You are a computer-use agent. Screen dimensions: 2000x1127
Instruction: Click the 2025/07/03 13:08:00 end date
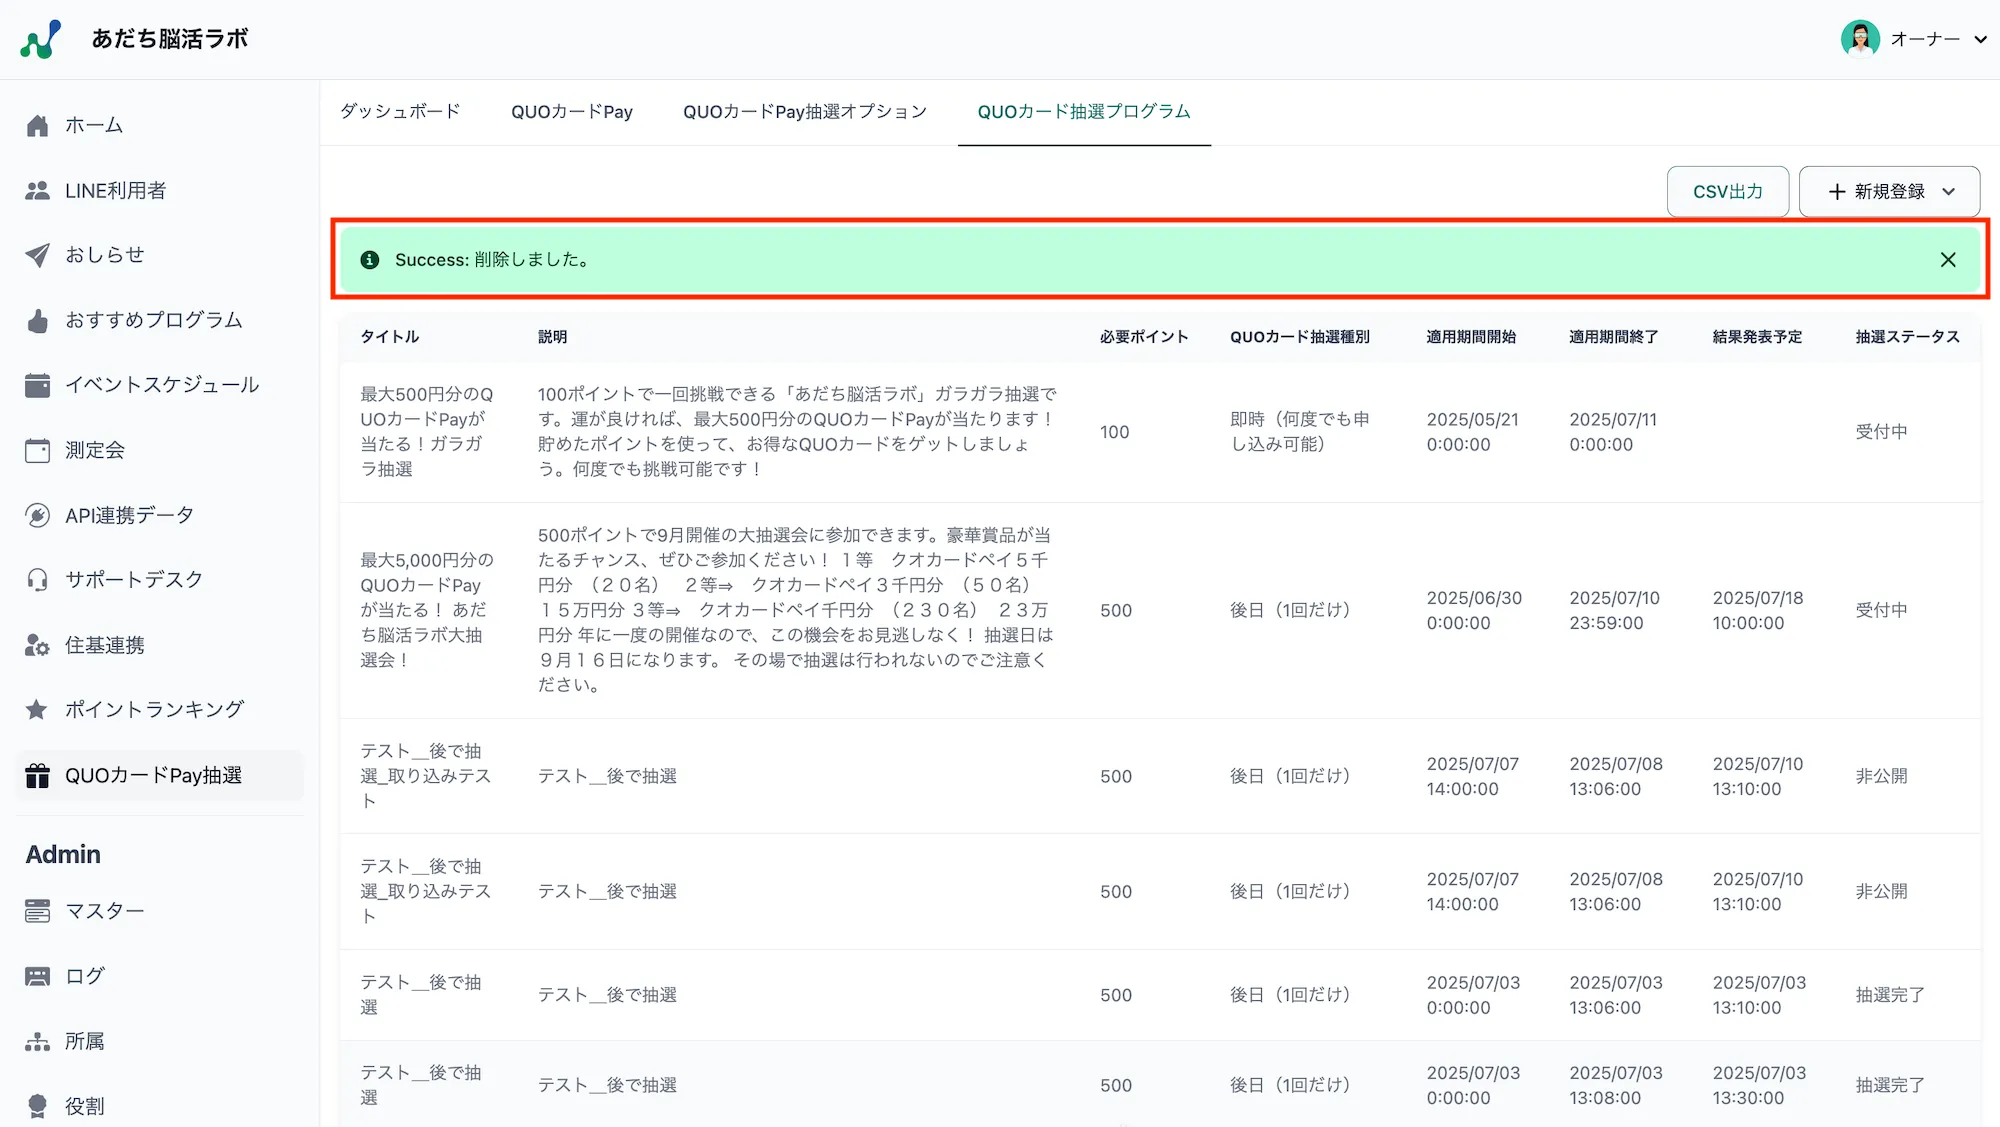[1616, 1085]
